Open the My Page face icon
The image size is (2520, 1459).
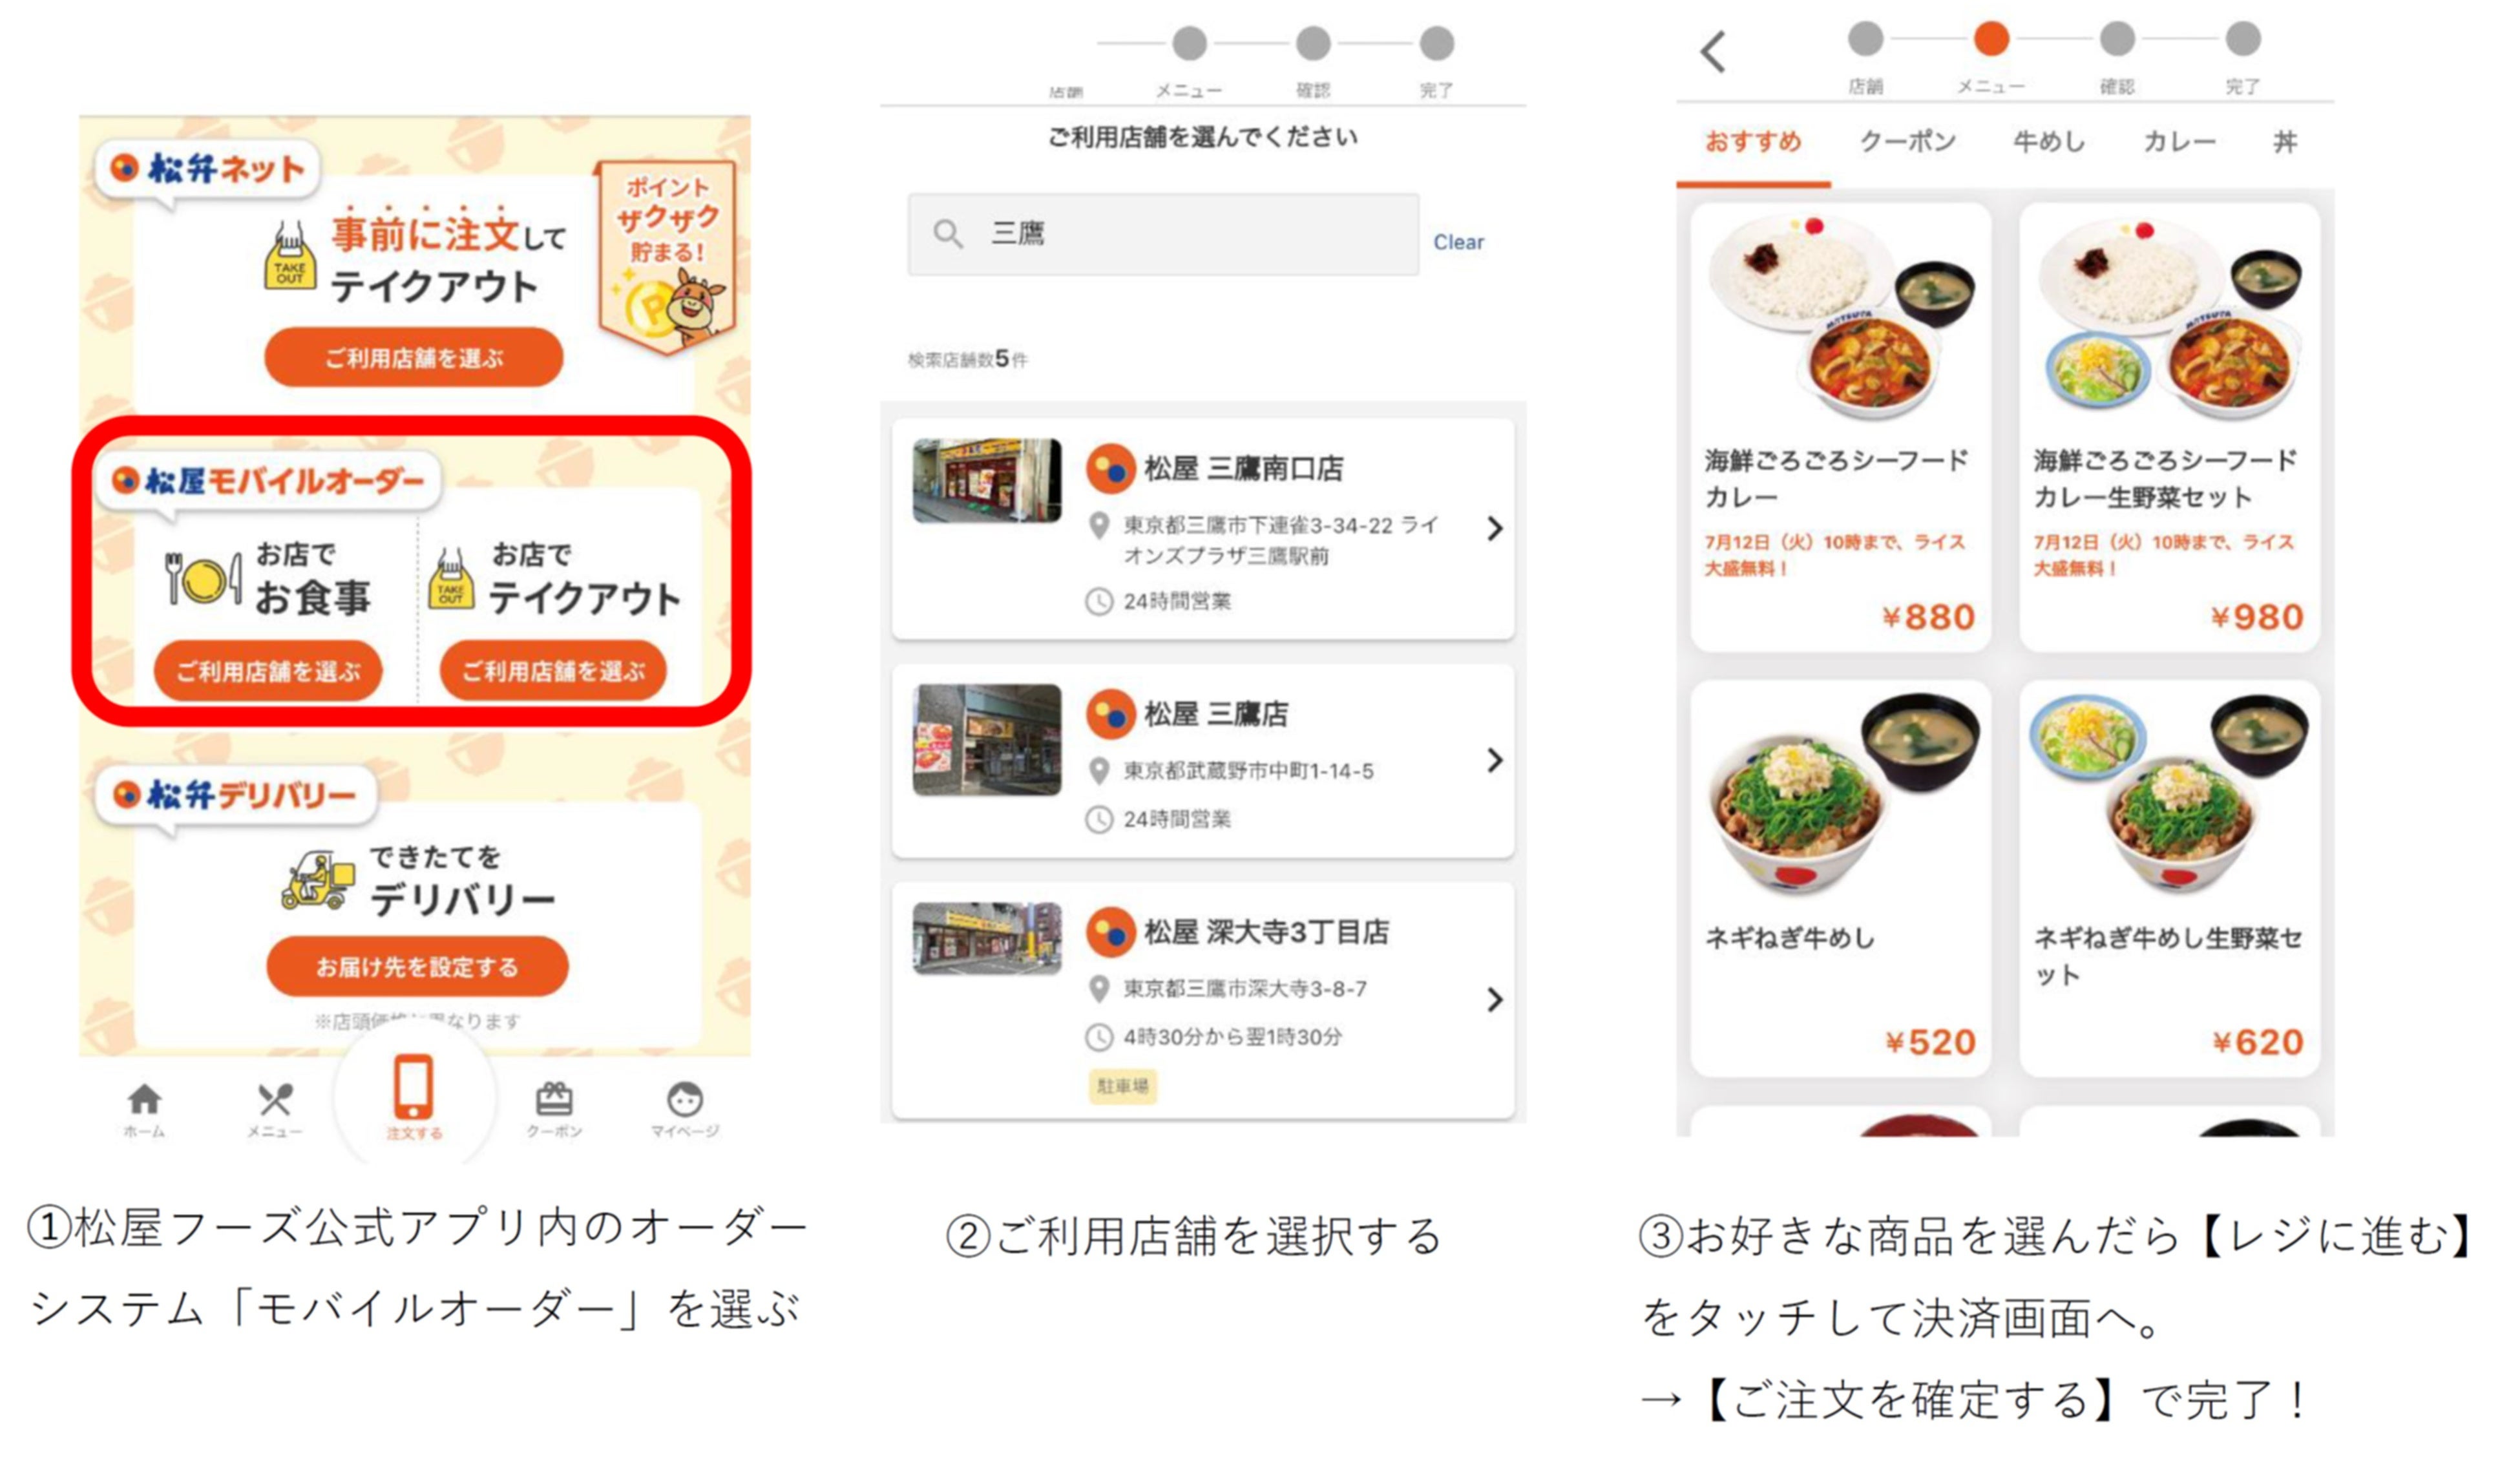685,1100
